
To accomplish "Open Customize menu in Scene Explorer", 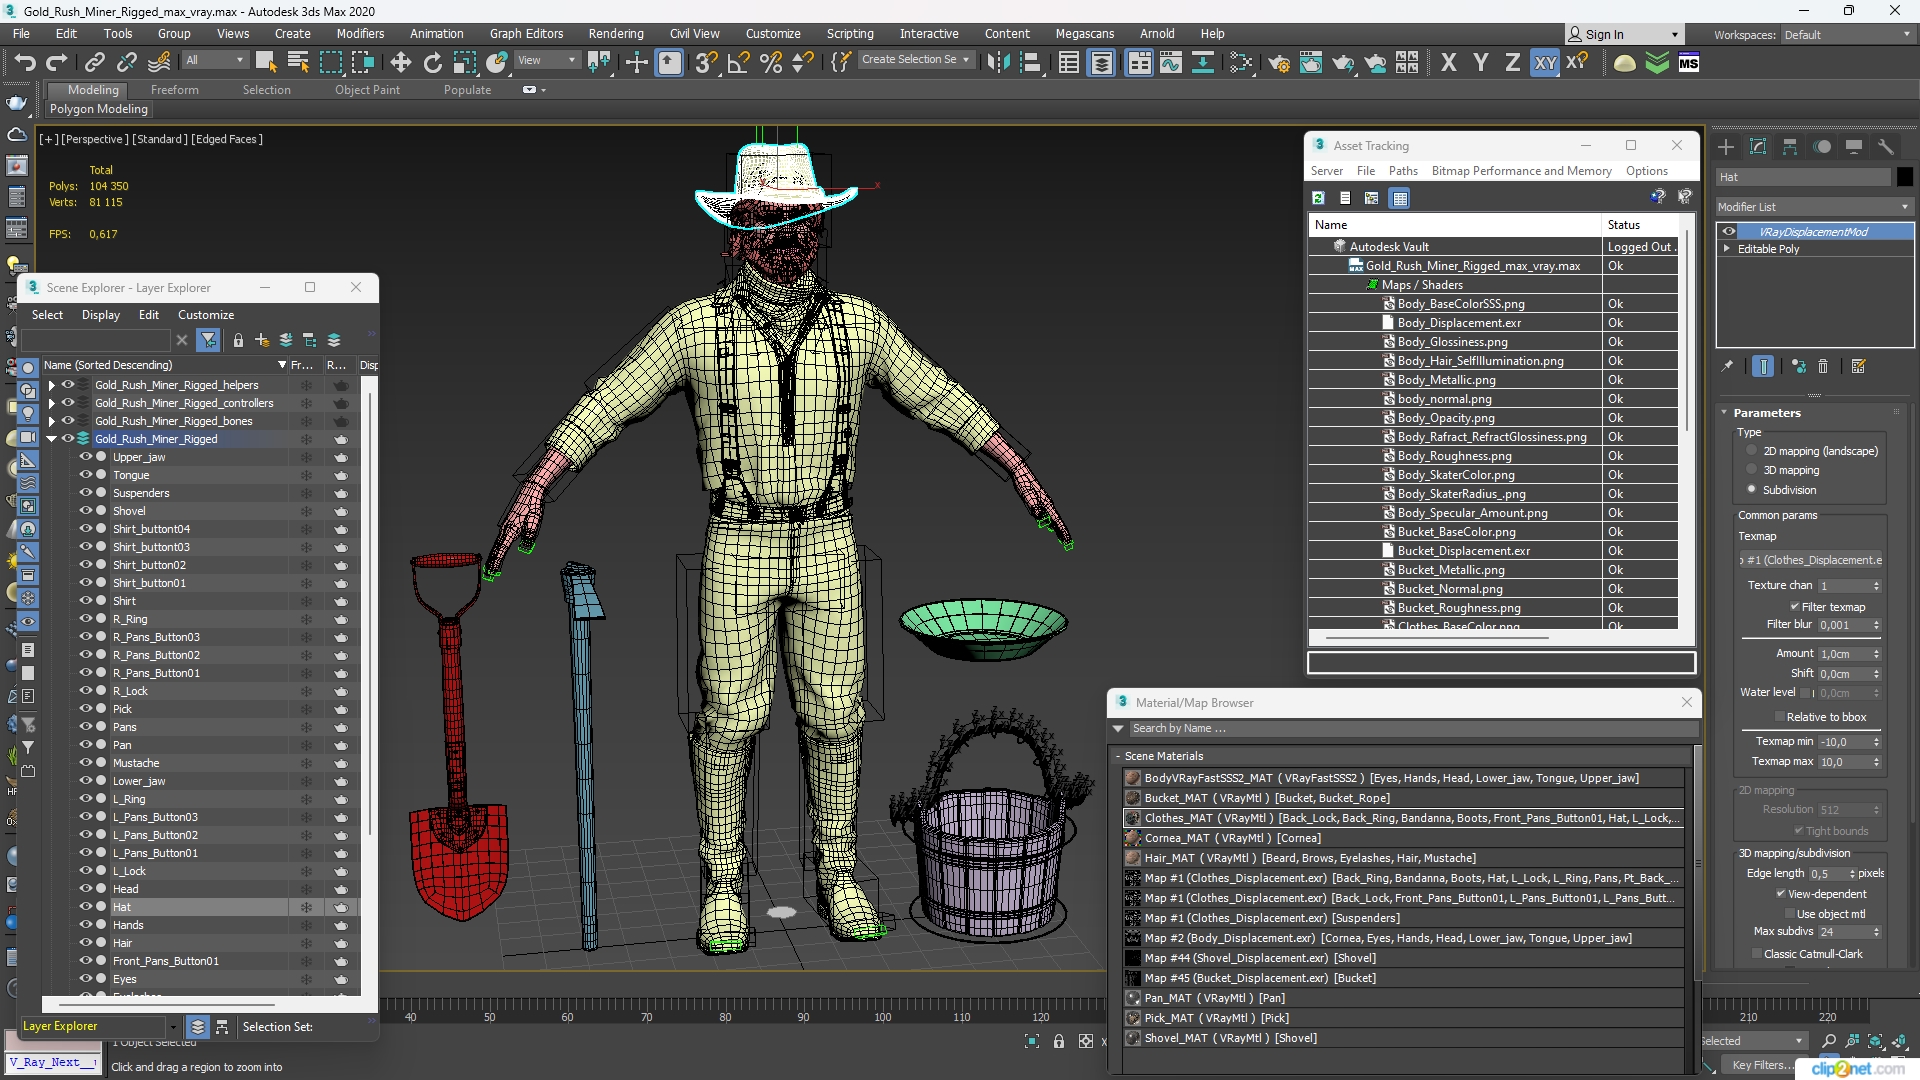I will point(206,315).
